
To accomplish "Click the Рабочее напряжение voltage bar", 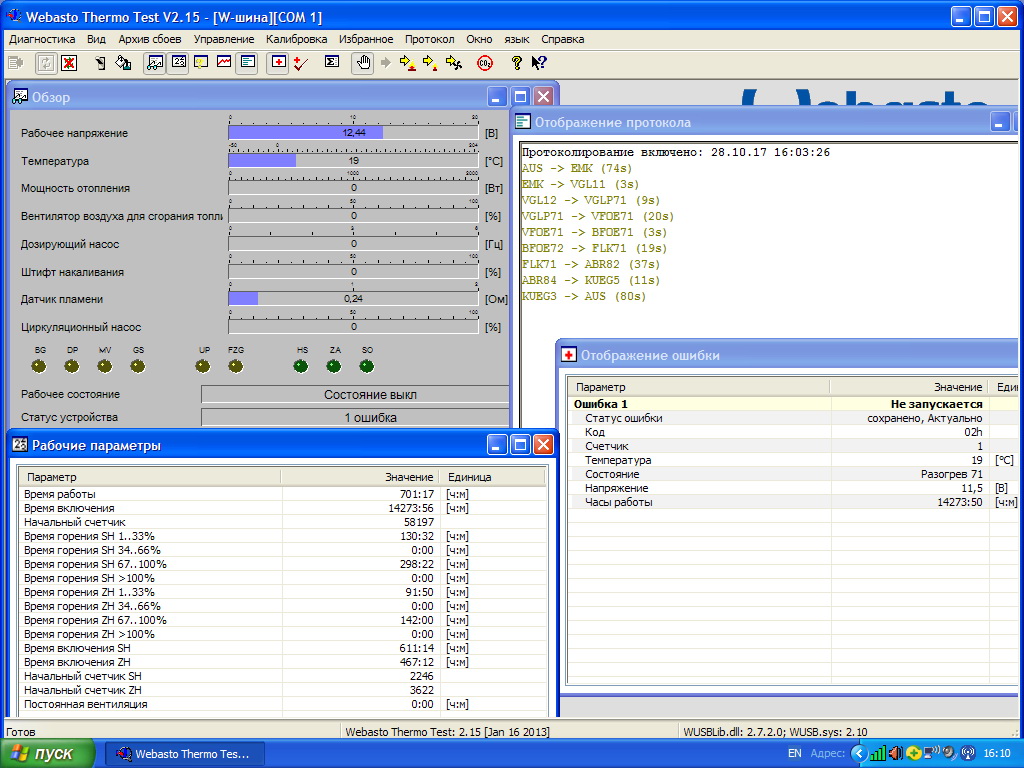I will click(x=353, y=133).
